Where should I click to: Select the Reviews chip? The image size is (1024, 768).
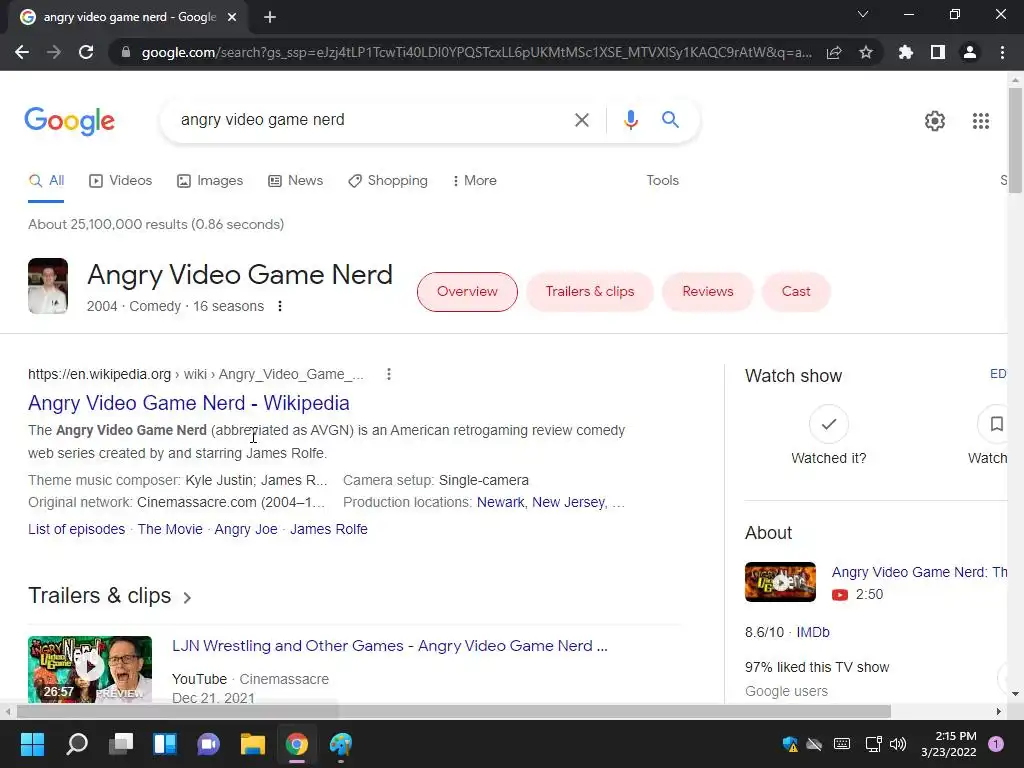[x=708, y=292]
